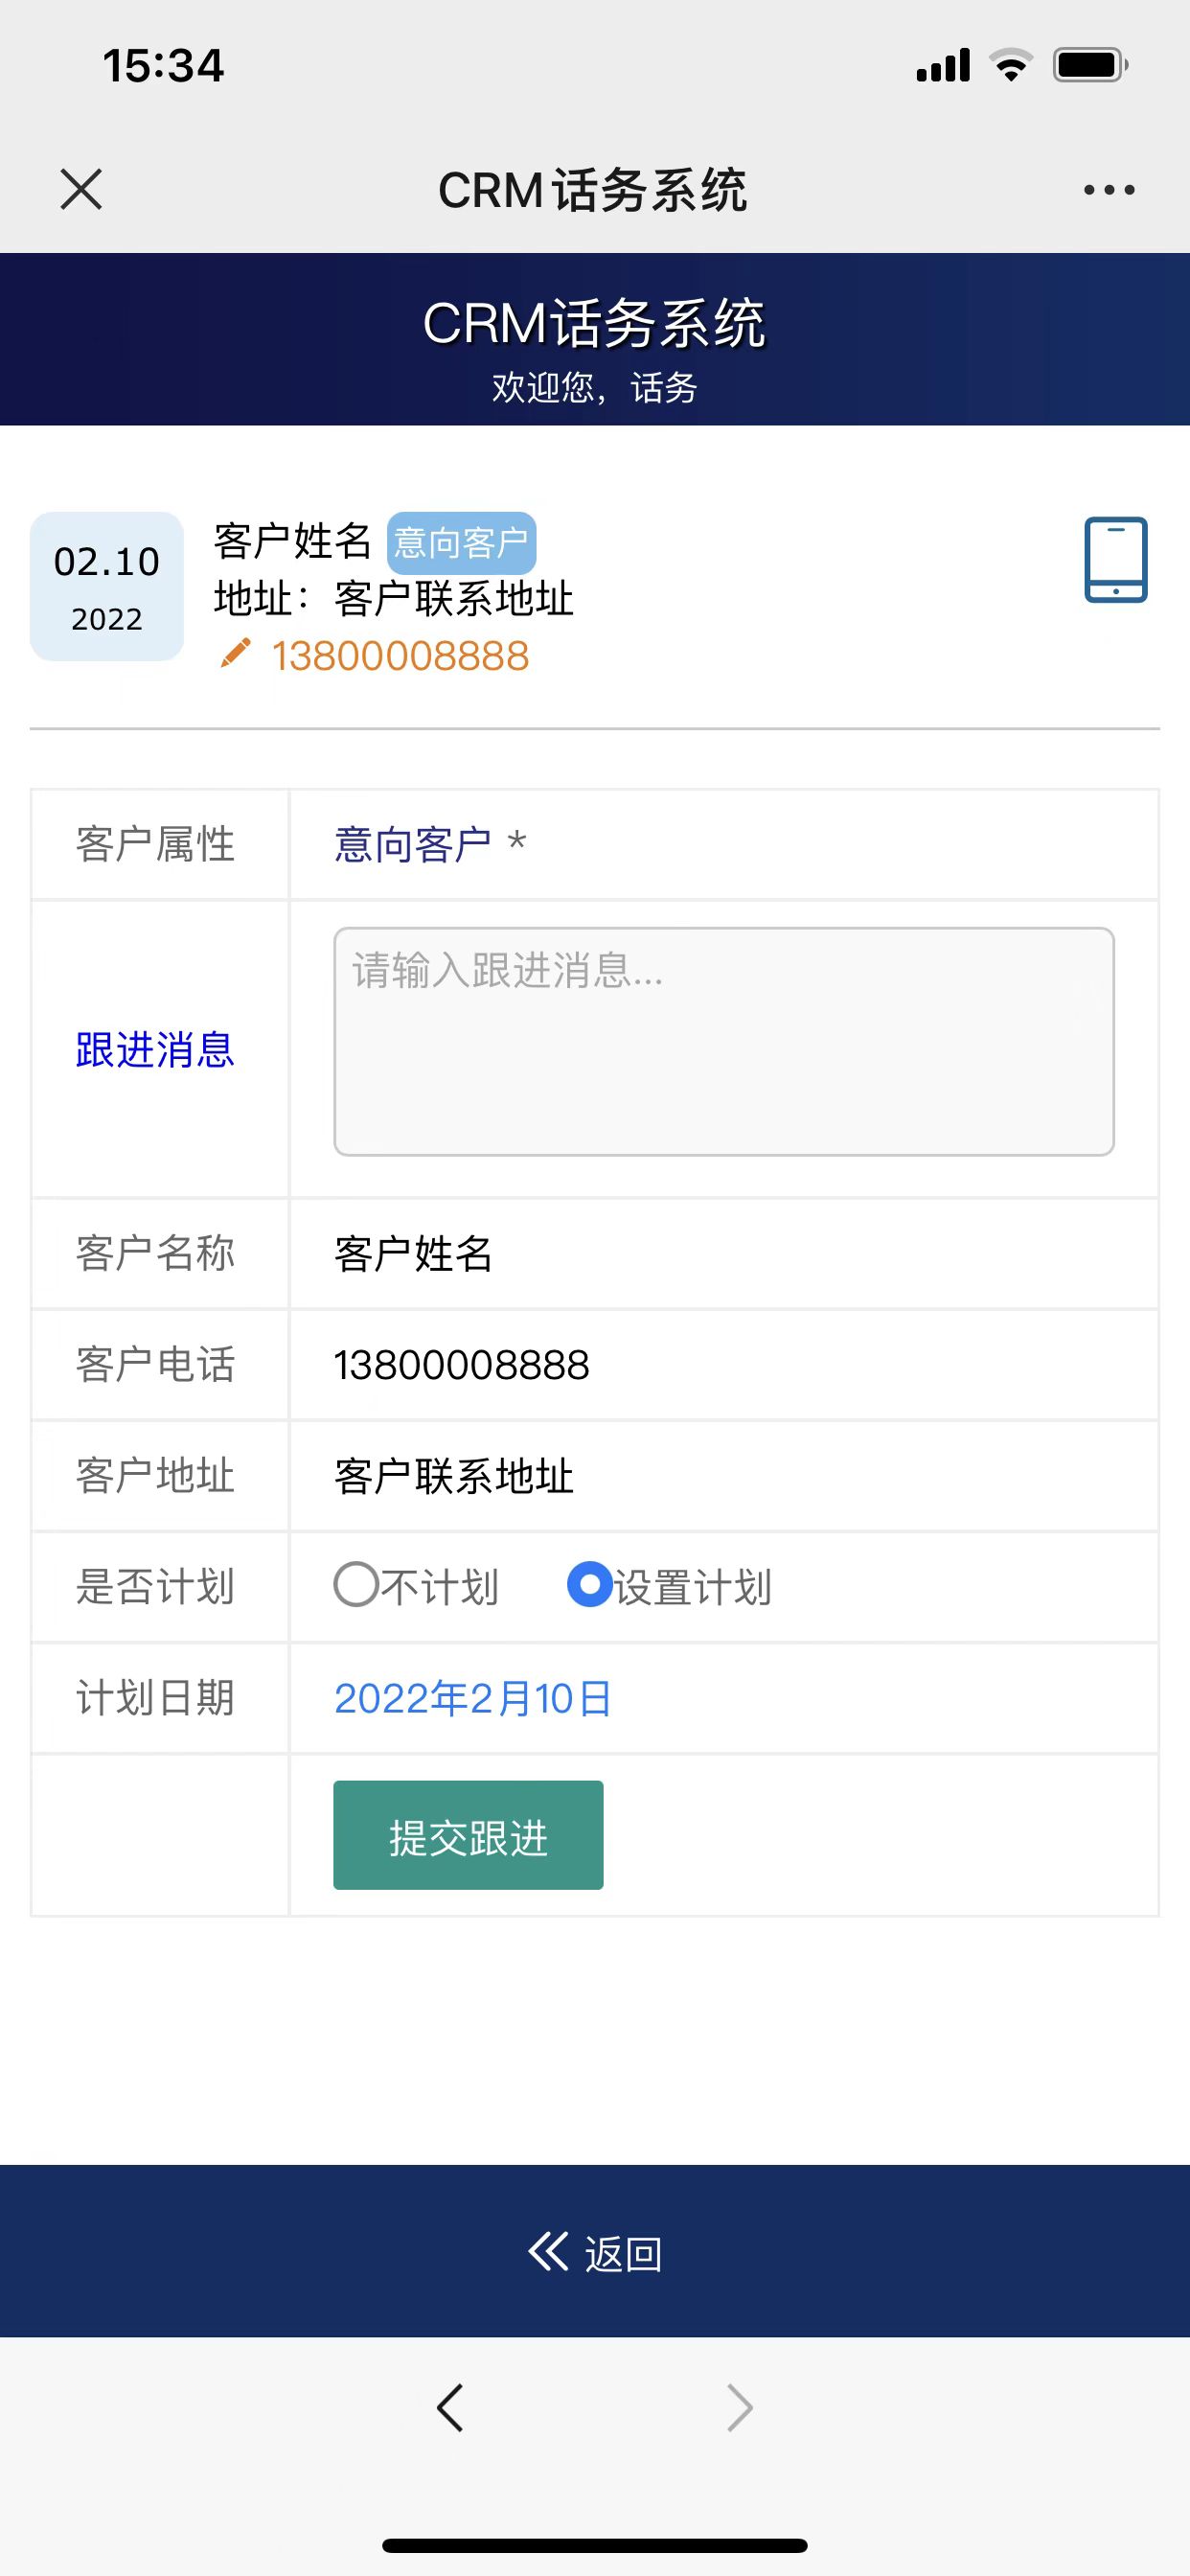
Task: Tap the mobile phone call icon
Action: pos(1115,560)
